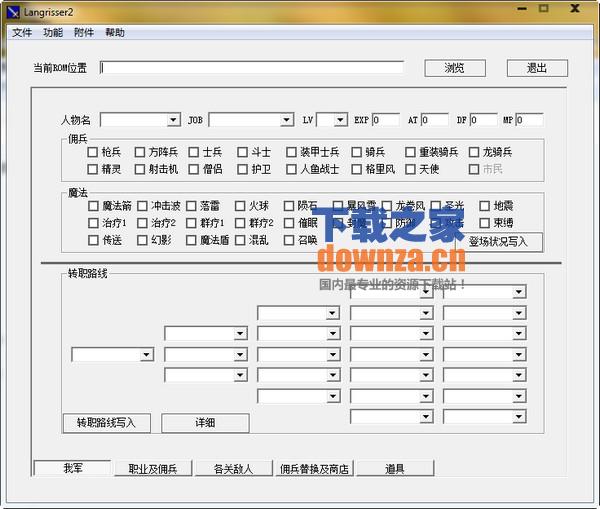
Task: Click the 详细 button
Action: click(205, 423)
